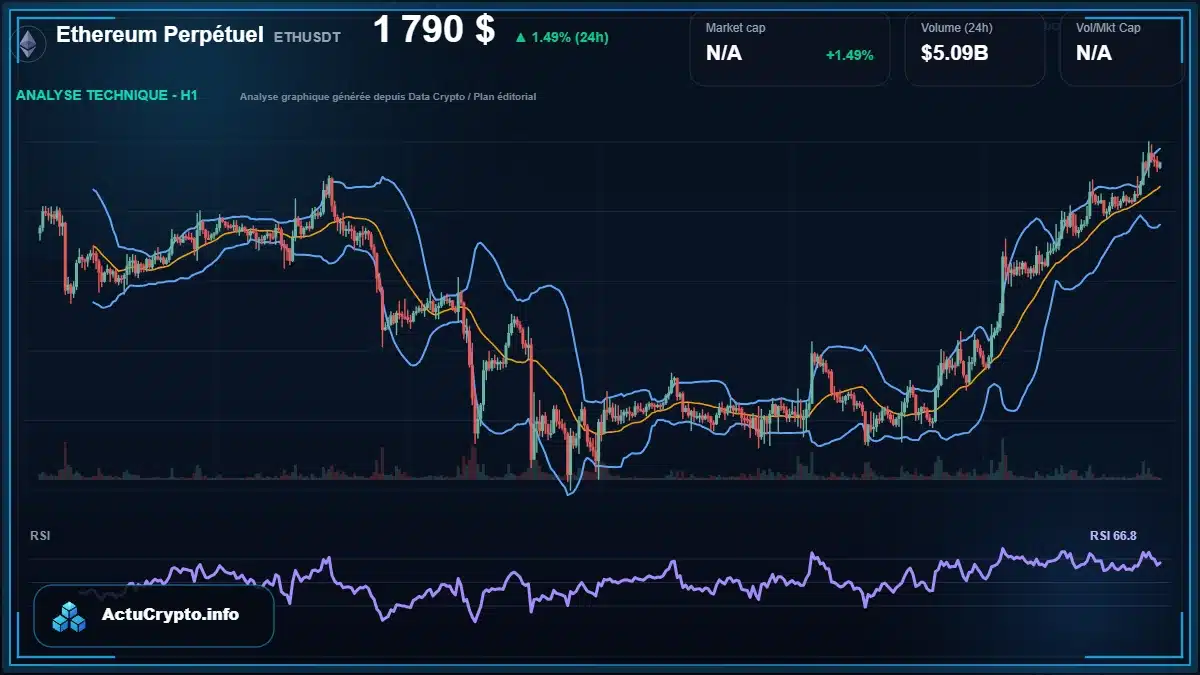Click the ANALYSE TECHNIQUE - H1 heading

coord(107,96)
